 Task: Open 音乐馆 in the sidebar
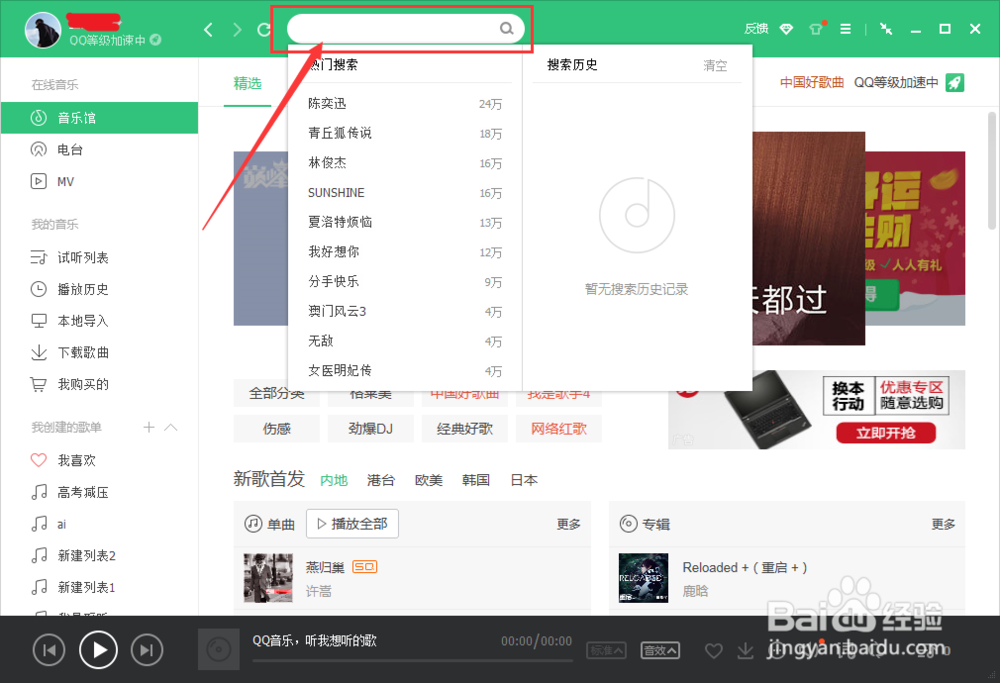99,118
